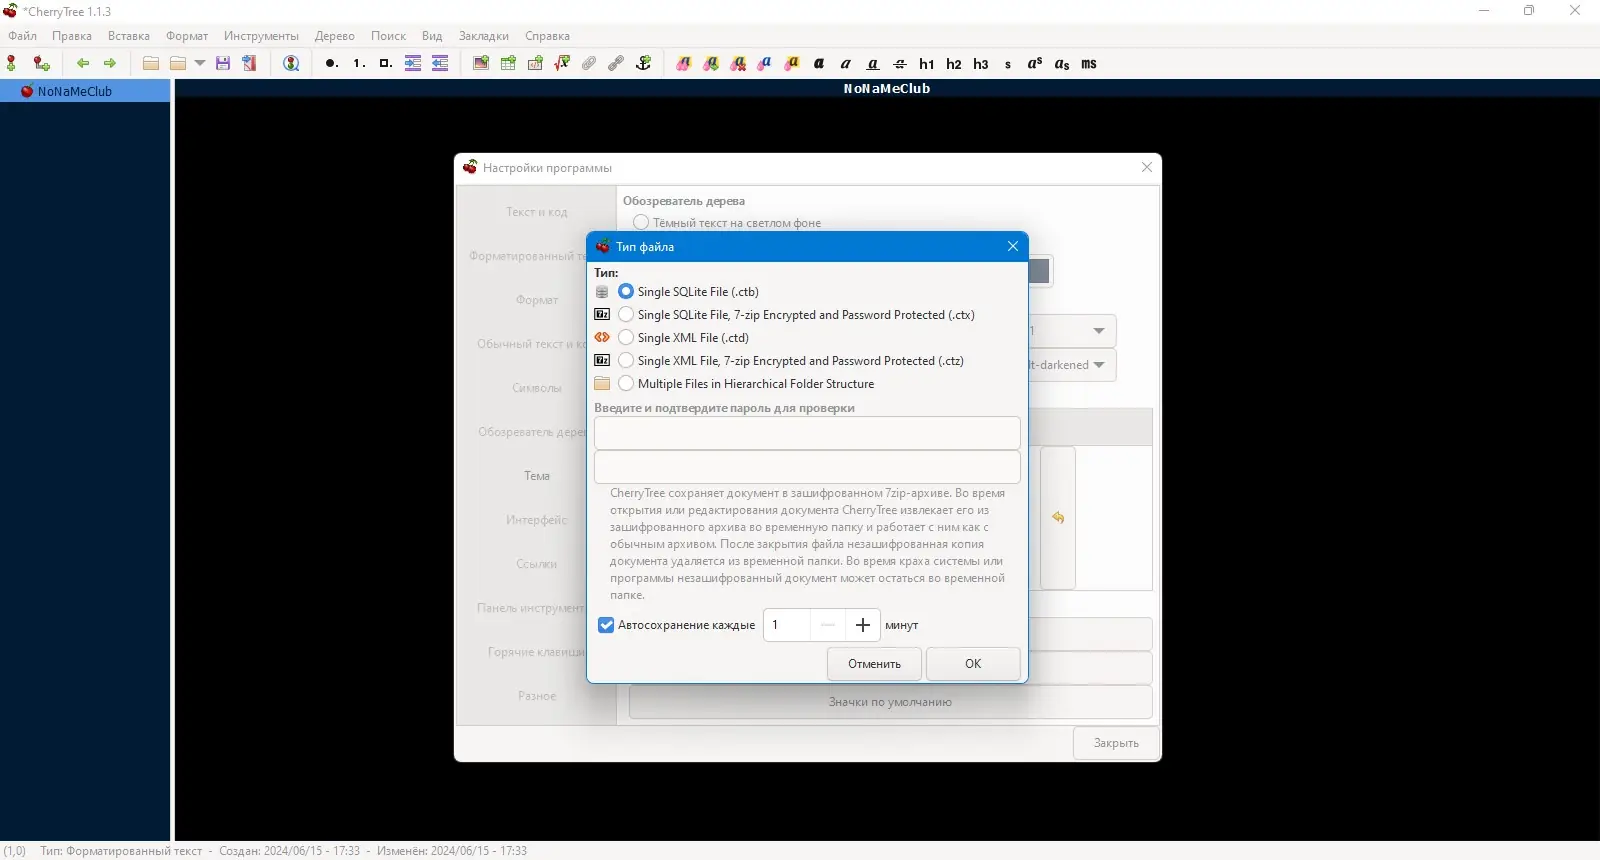Open the Дерево menu
Screen dimensions: 1600x860
pyautogui.click(x=334, y=36)
